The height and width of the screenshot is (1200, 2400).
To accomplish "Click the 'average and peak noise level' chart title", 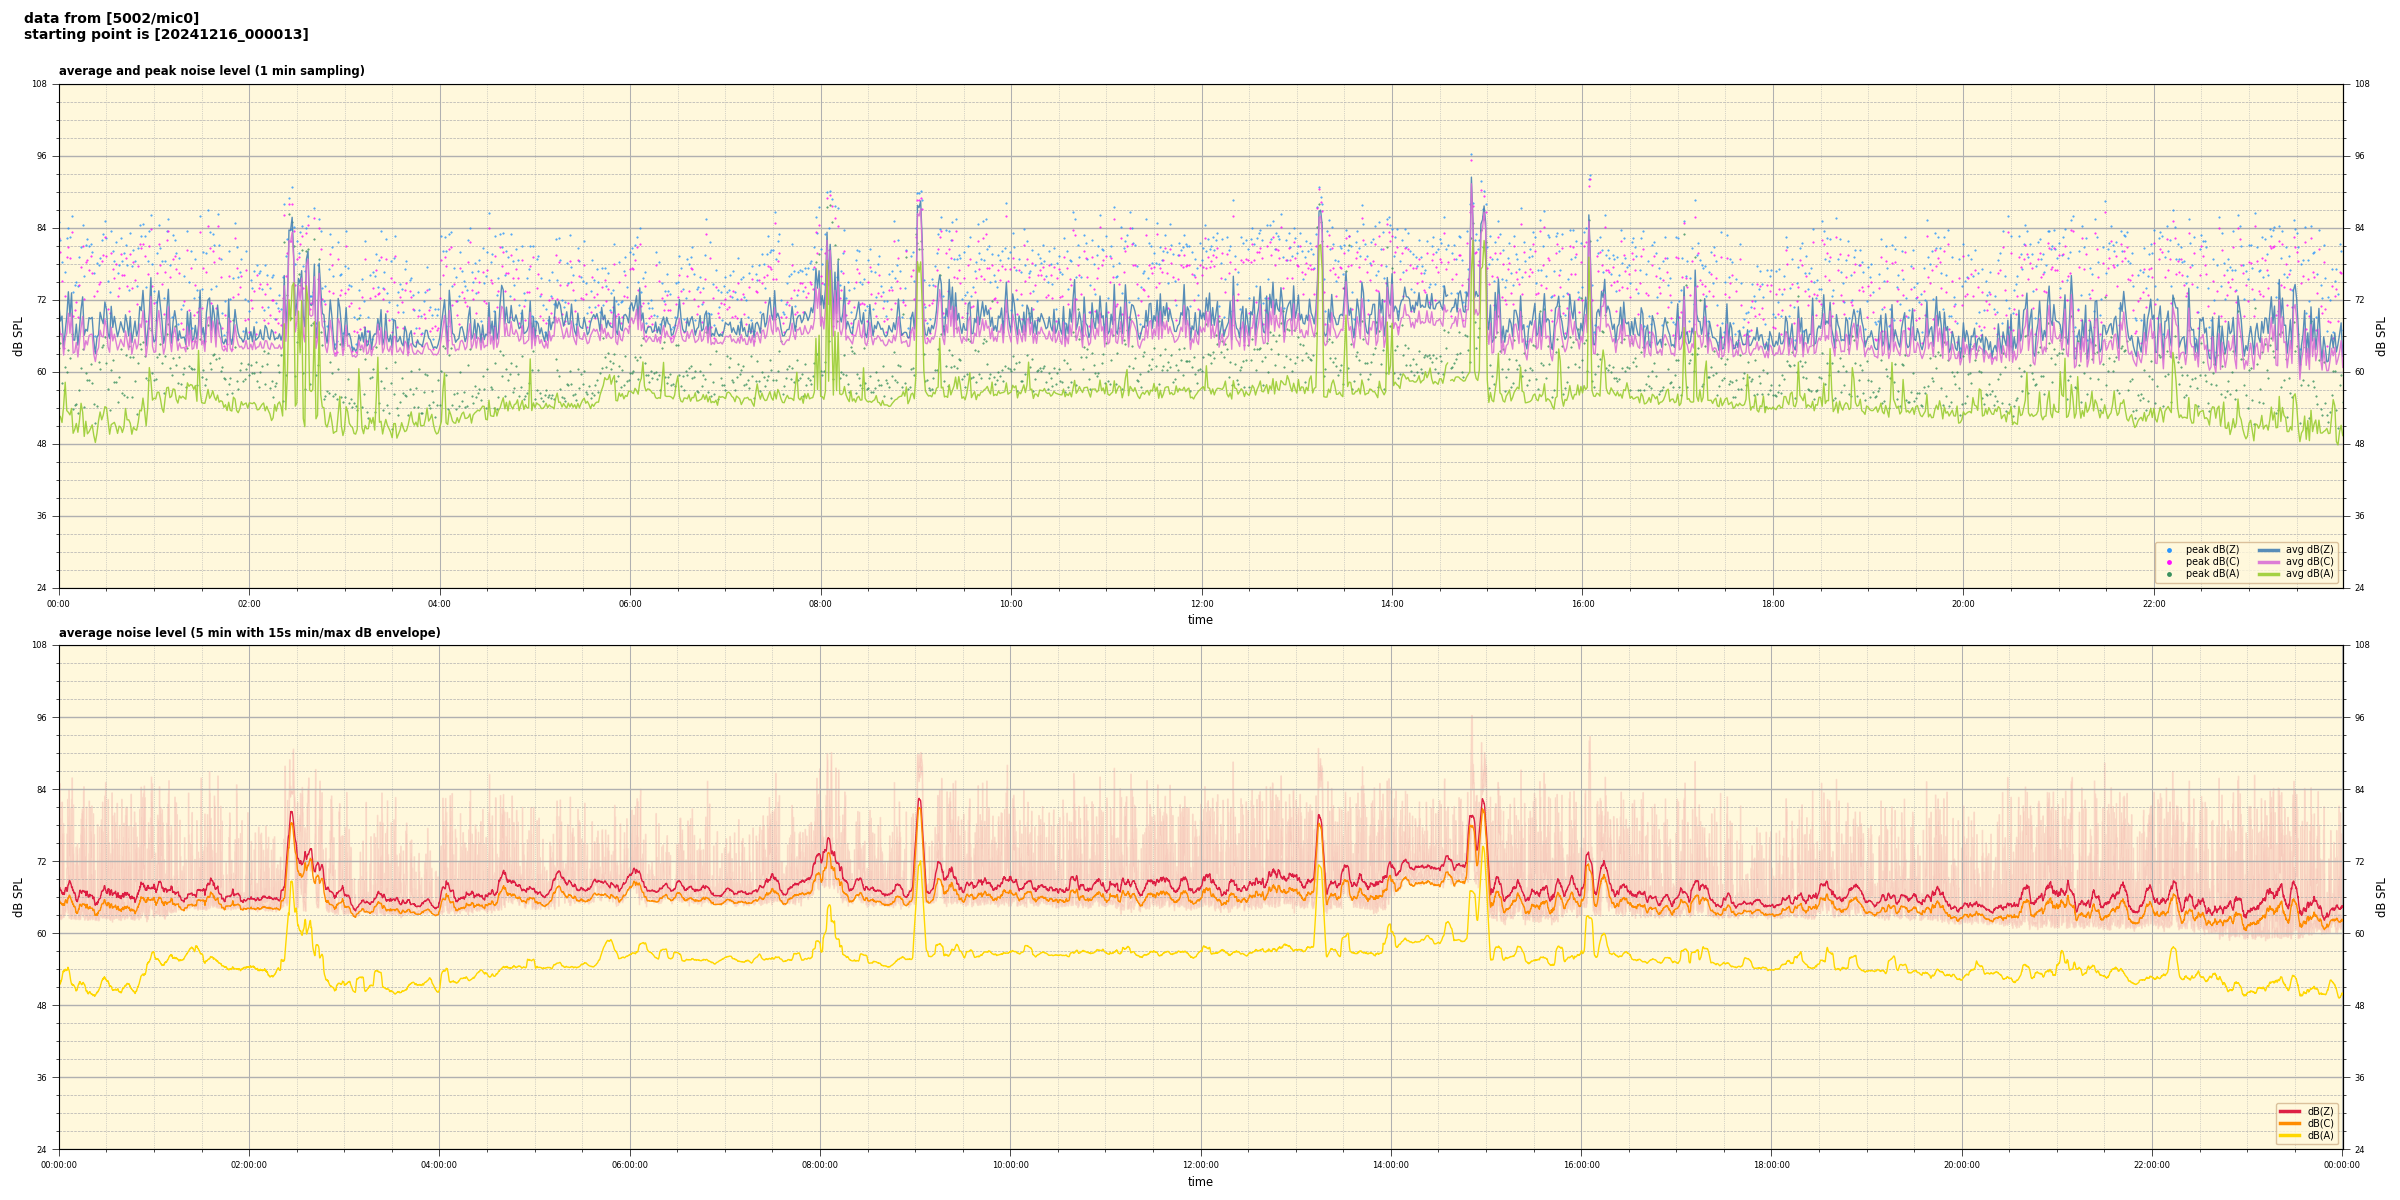I will (x=211, y=71).
